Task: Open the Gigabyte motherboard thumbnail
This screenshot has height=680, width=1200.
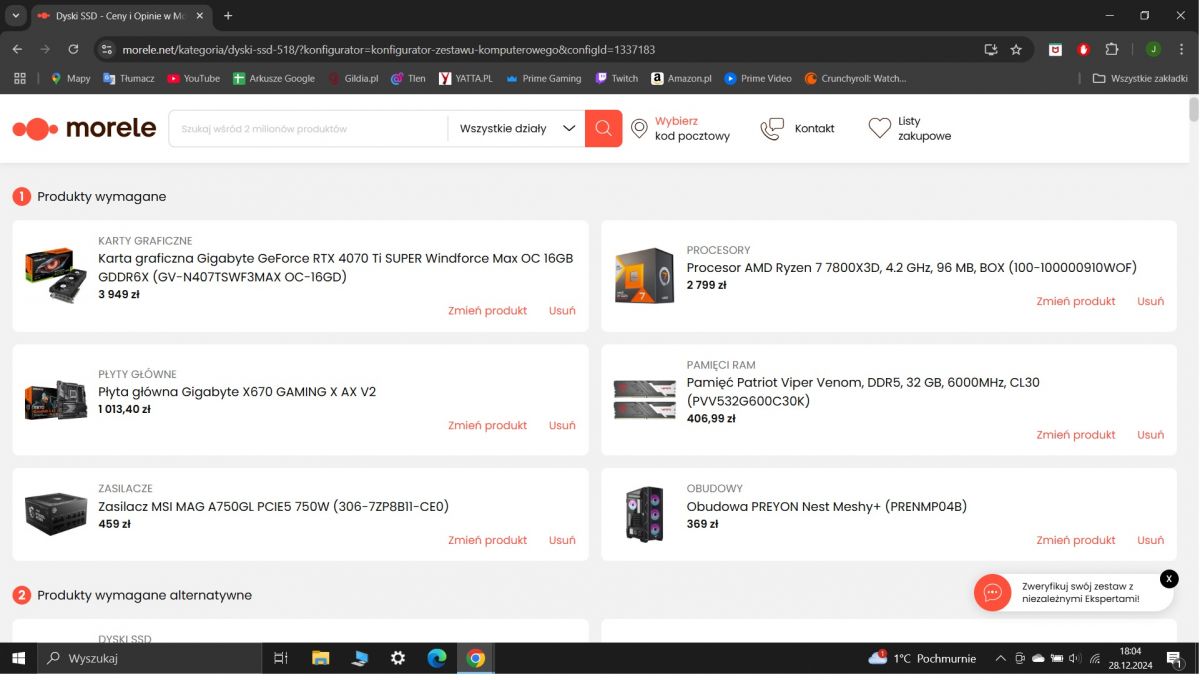Action: coord(56,400)
